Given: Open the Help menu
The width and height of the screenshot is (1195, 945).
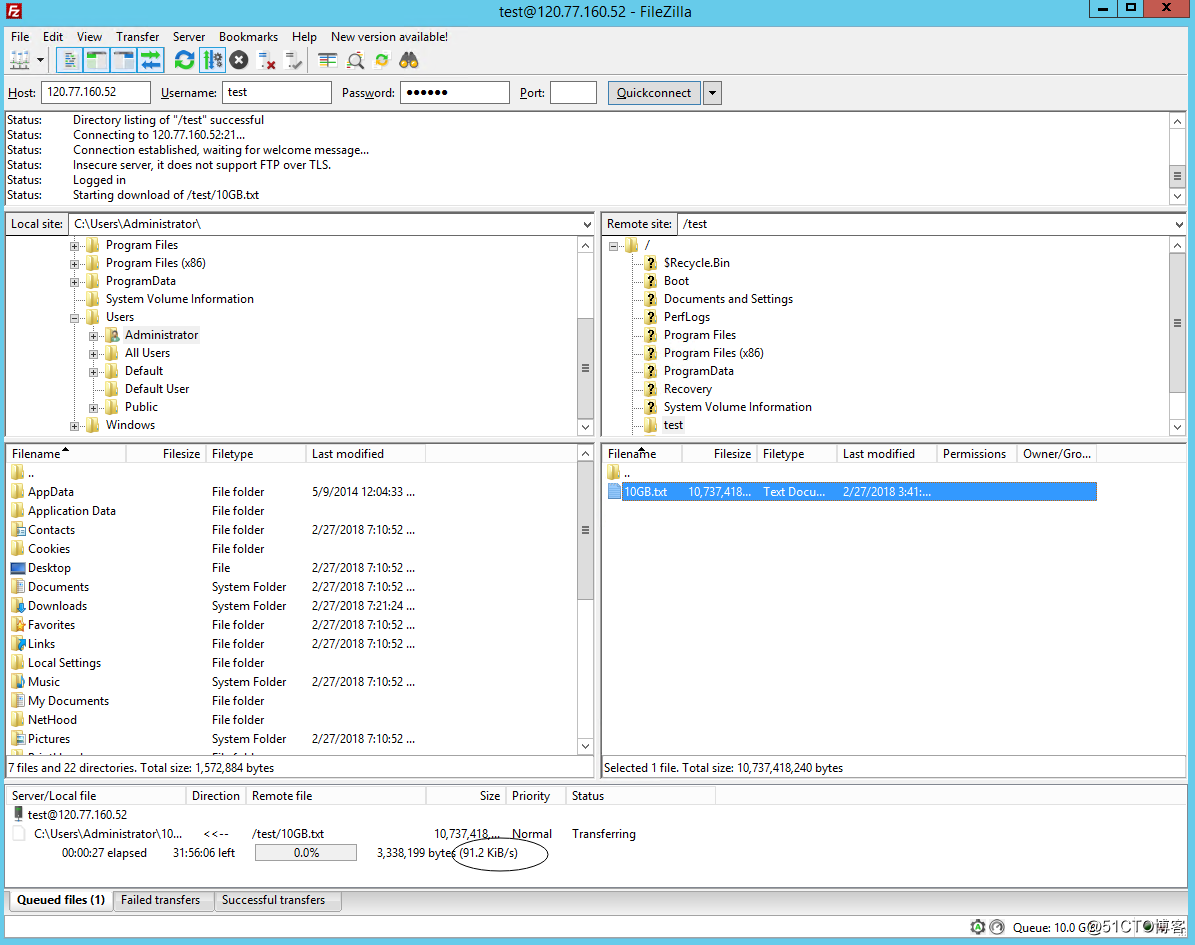Looking at the screenshot, I should click(x=304, y=37).
